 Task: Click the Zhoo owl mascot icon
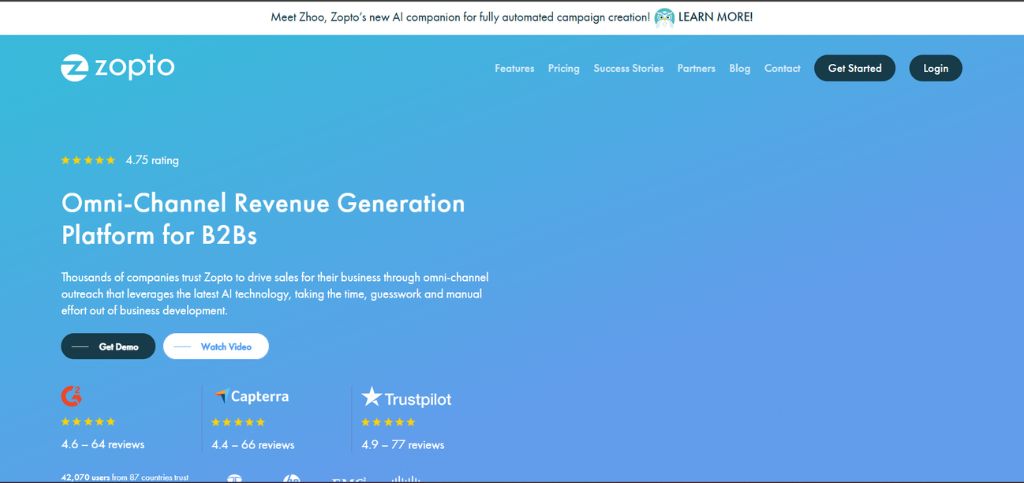664,18
